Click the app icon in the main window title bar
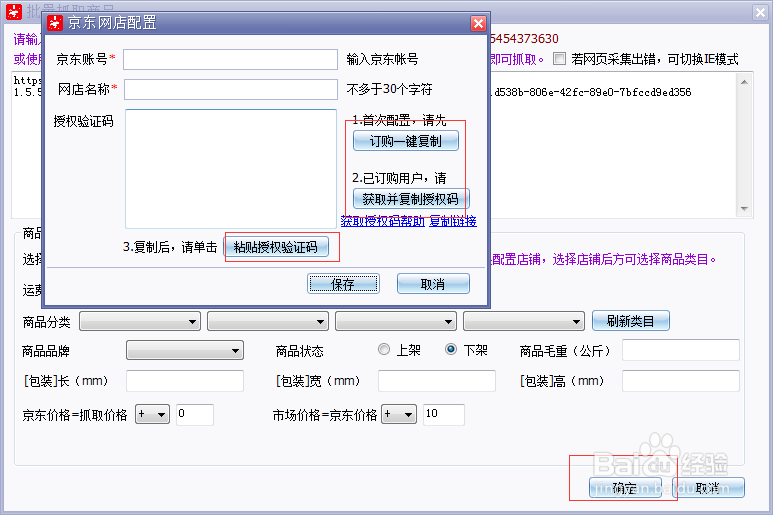The height and width of the screenshot is (515, 773). click(x=13, y=12)
